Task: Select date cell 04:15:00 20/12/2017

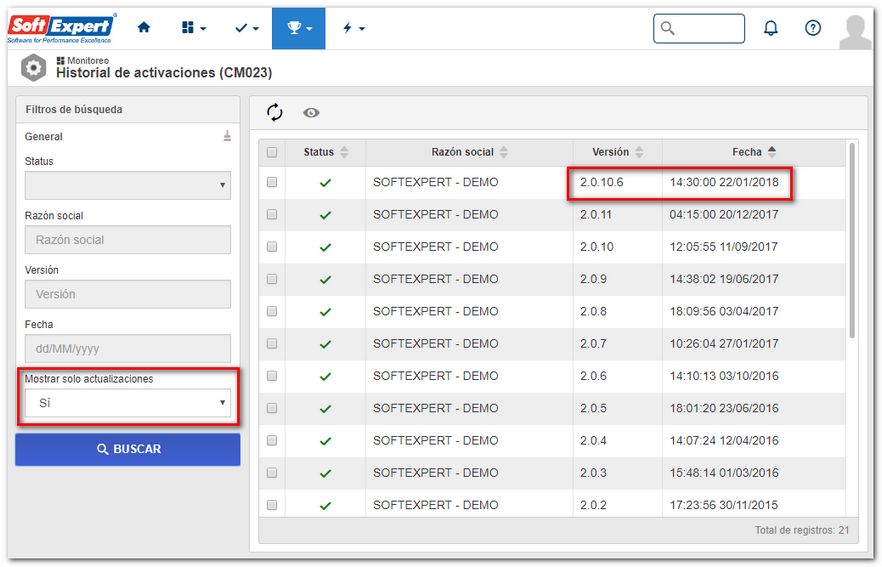Action: click(x=724, y=214)
